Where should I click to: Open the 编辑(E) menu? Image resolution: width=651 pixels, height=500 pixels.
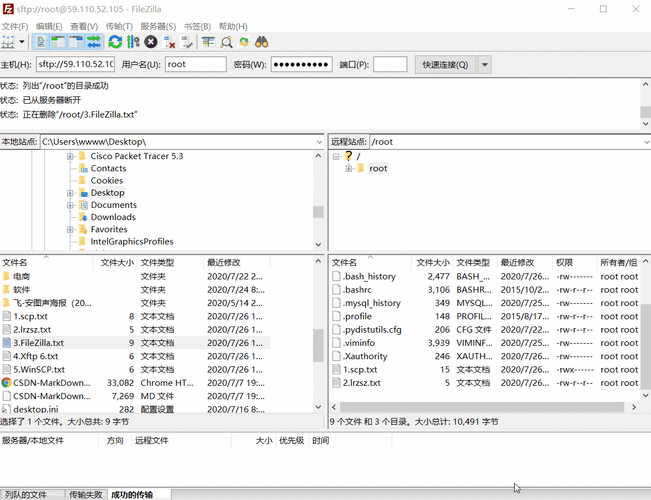pos(49,26)
